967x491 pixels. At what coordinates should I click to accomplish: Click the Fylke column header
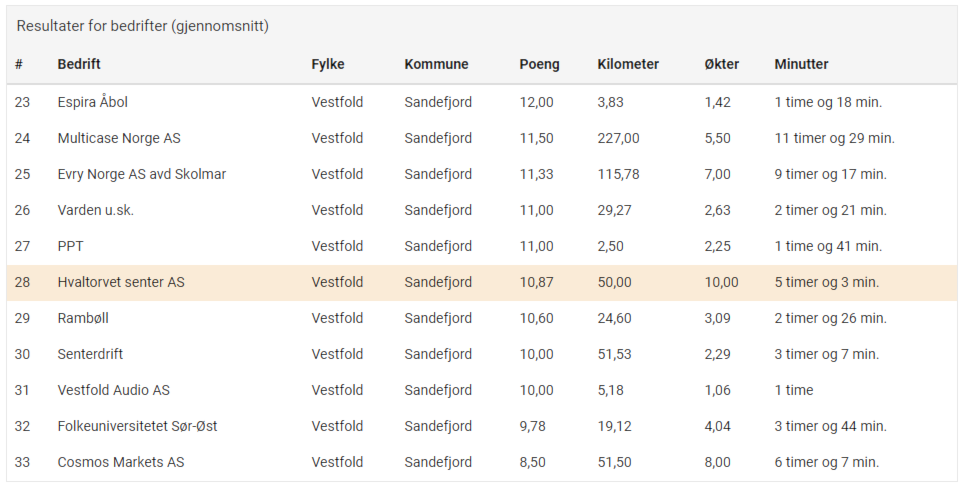(x=327, y=64)
